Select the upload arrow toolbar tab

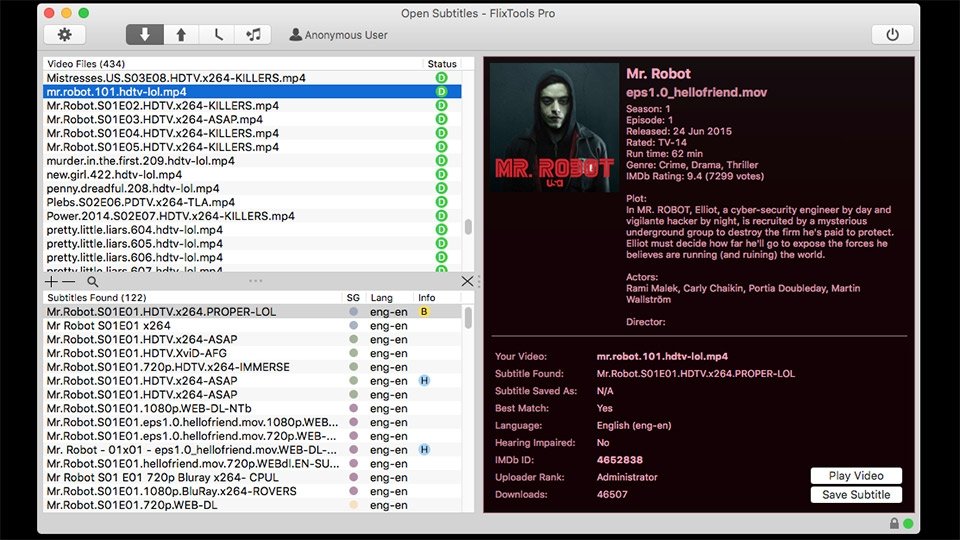pos(181,35)
